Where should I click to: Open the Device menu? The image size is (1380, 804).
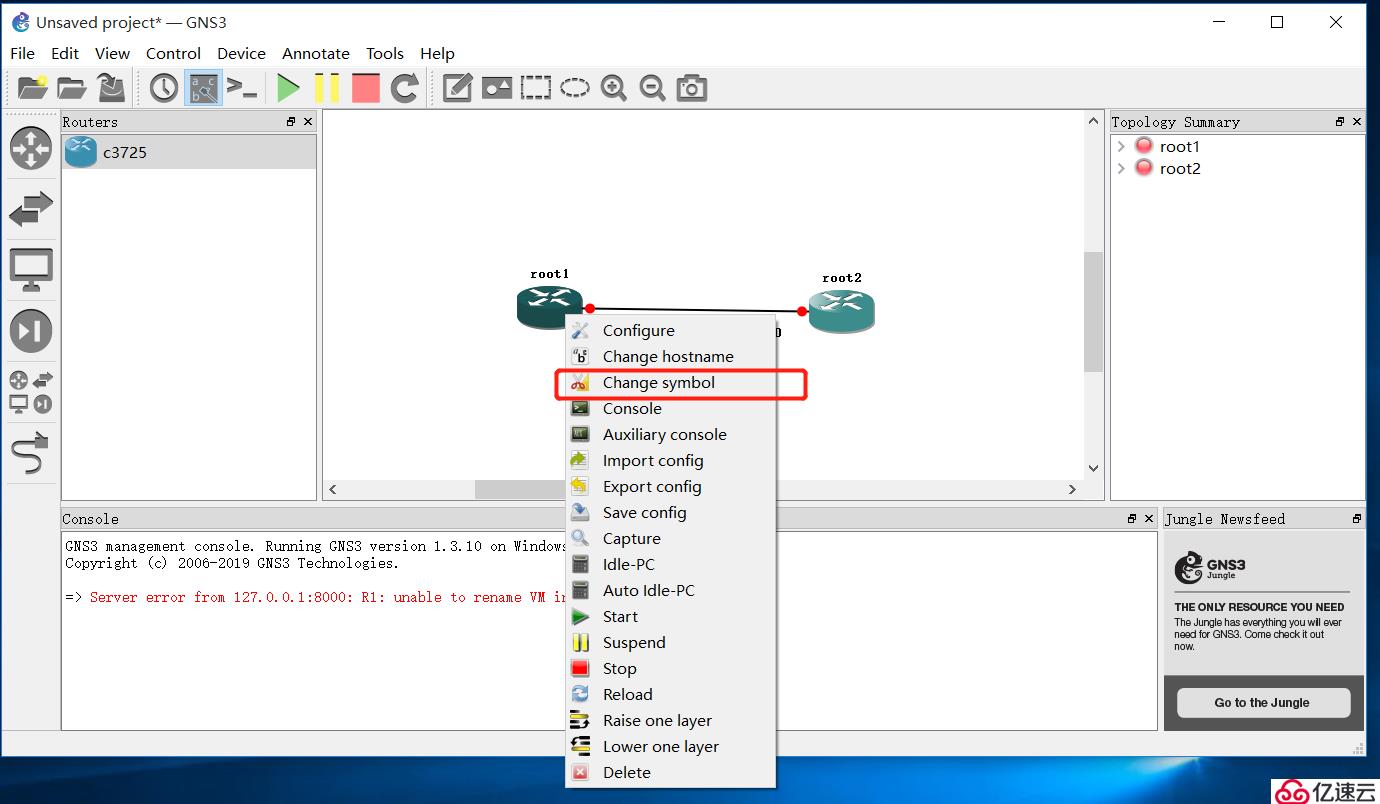click(x=241, y=53)
